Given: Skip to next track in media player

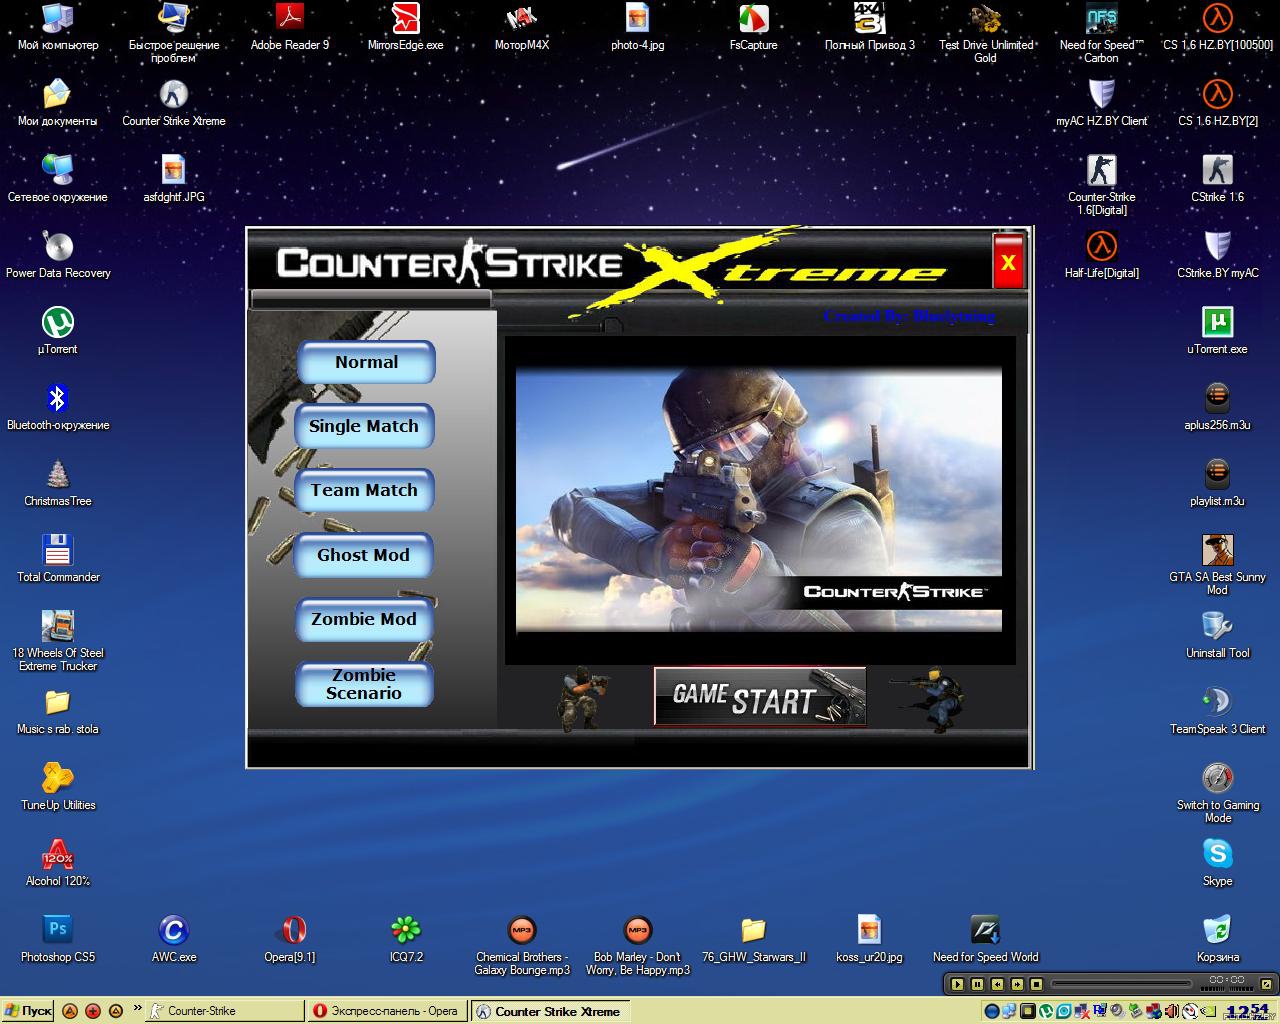Looking at the screenshot, I should click(1017, 984).
